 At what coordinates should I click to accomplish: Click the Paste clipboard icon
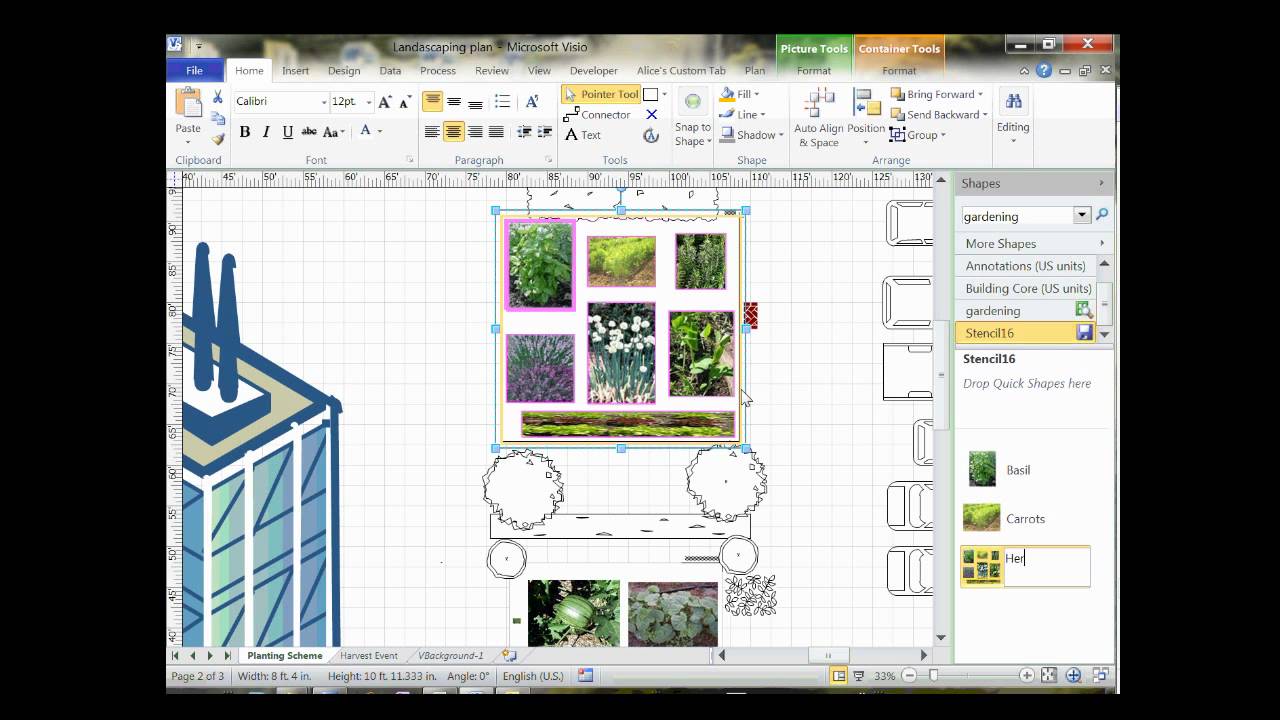click(188, 103)
